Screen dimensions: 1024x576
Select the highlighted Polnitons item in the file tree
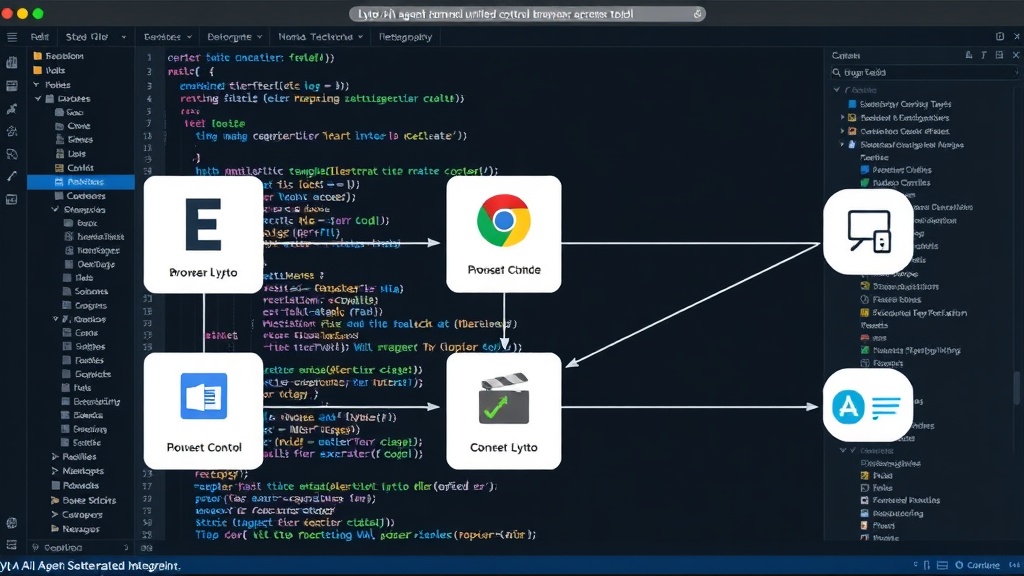pyautogui.click(x=81, y=182)
